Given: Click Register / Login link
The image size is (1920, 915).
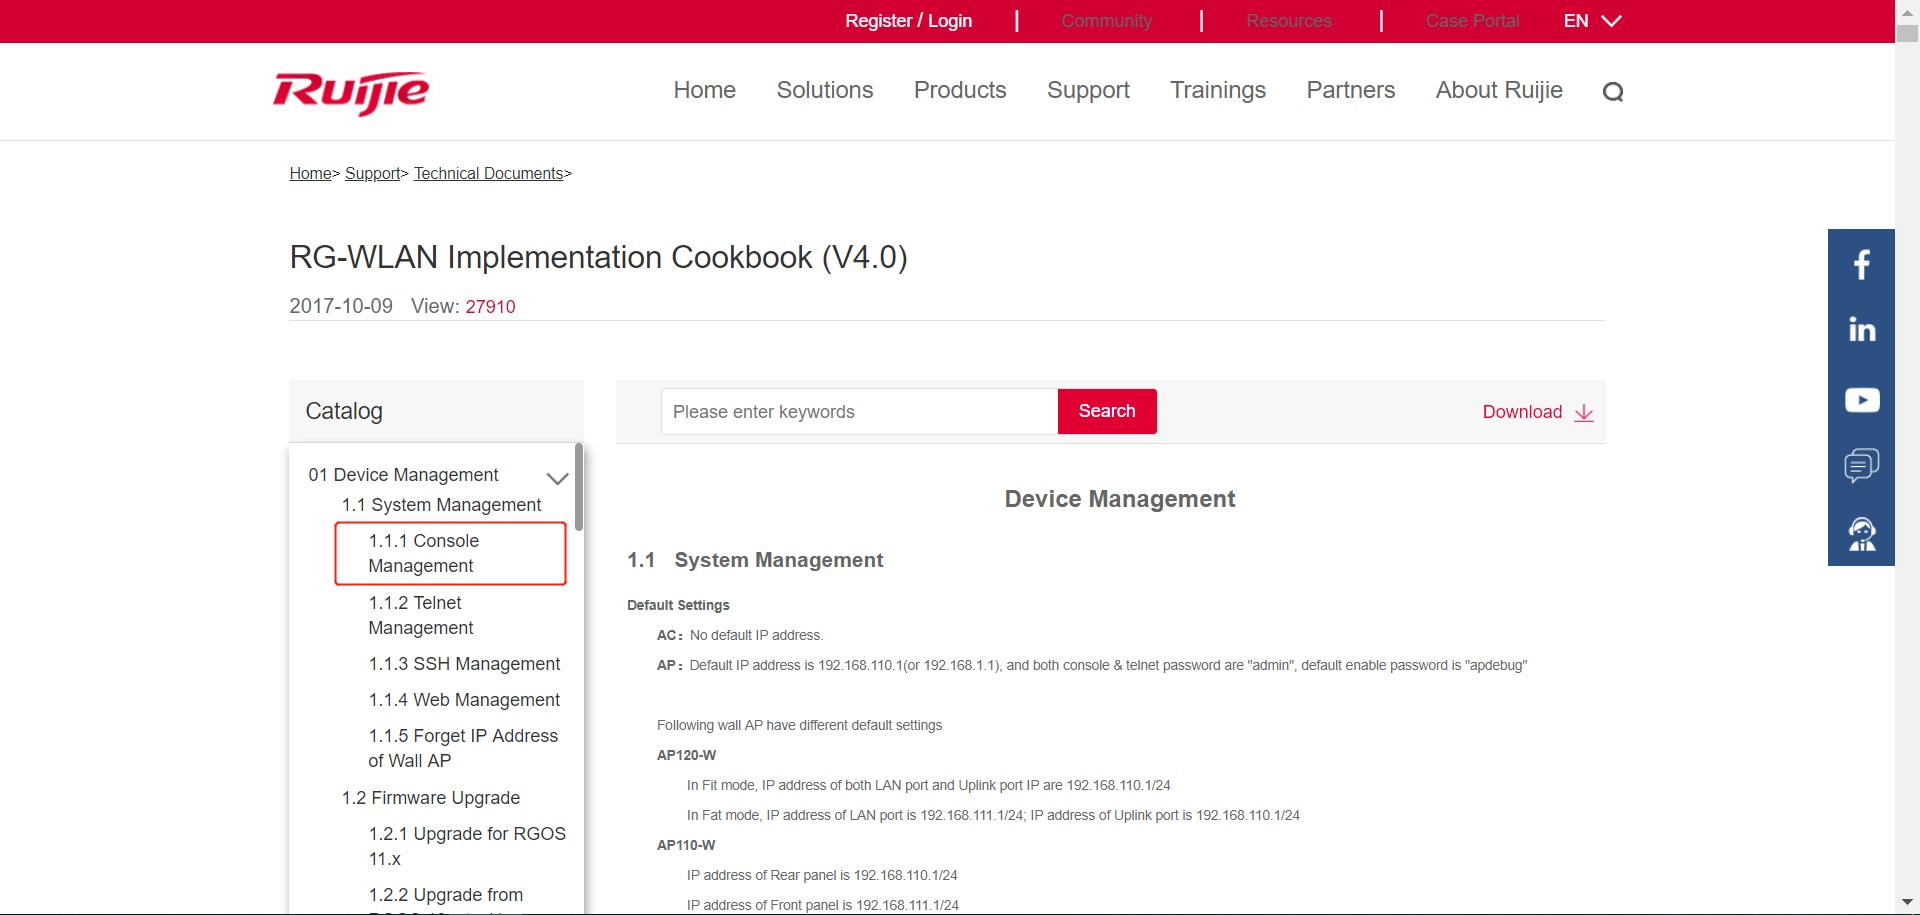Looking at the screenshot, I should 908,21.
